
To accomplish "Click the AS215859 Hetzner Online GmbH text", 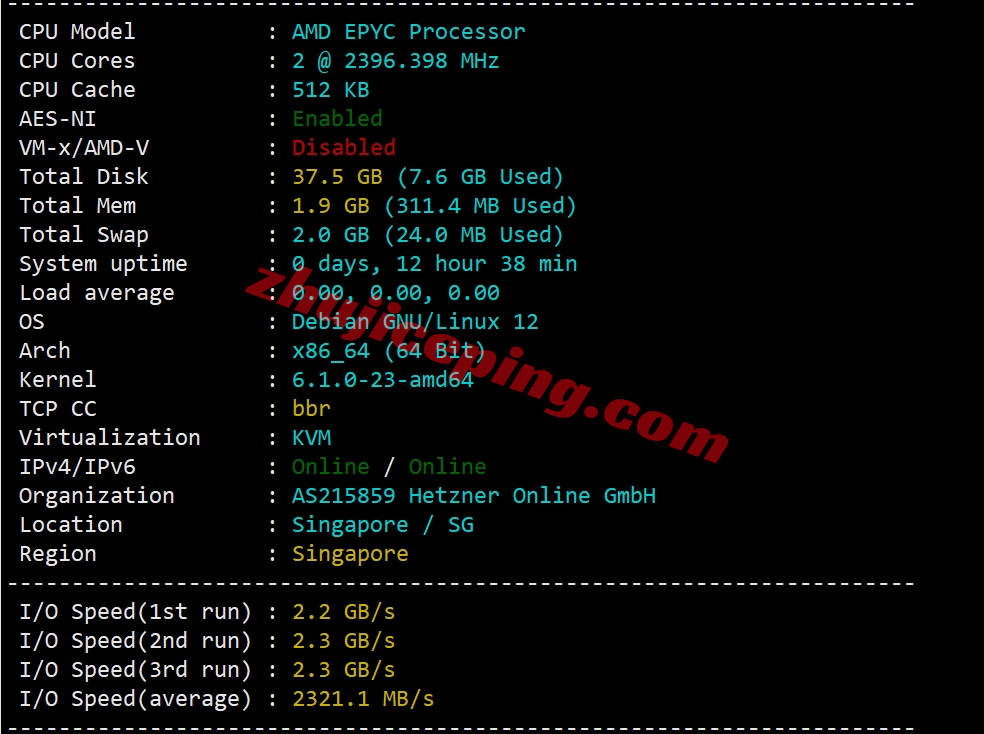I will 474,496.
